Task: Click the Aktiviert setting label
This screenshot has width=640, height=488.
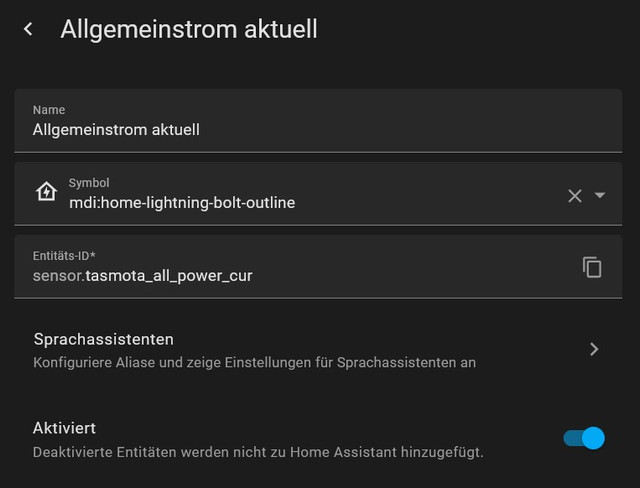Action: tap(64, 428)
